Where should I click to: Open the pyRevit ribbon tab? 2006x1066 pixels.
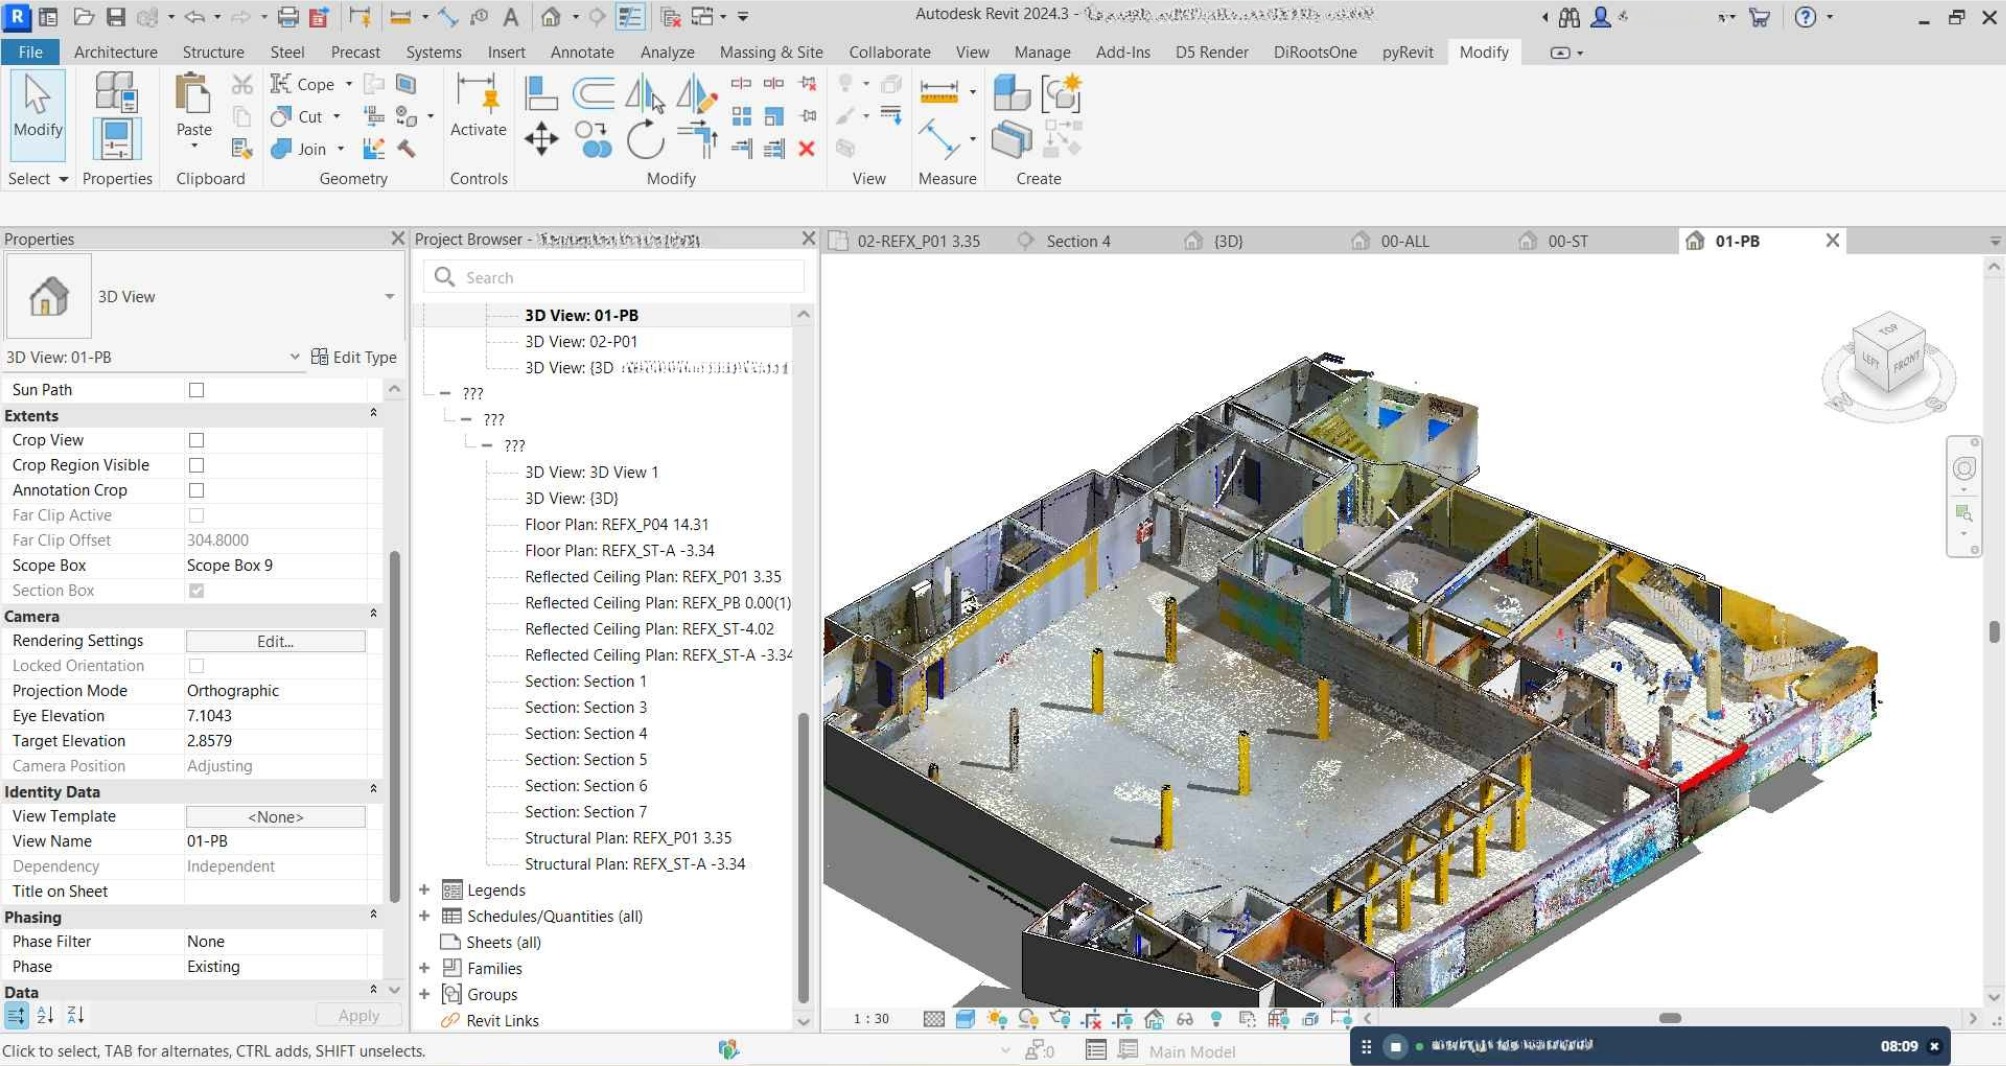(x=1407, y=52)
